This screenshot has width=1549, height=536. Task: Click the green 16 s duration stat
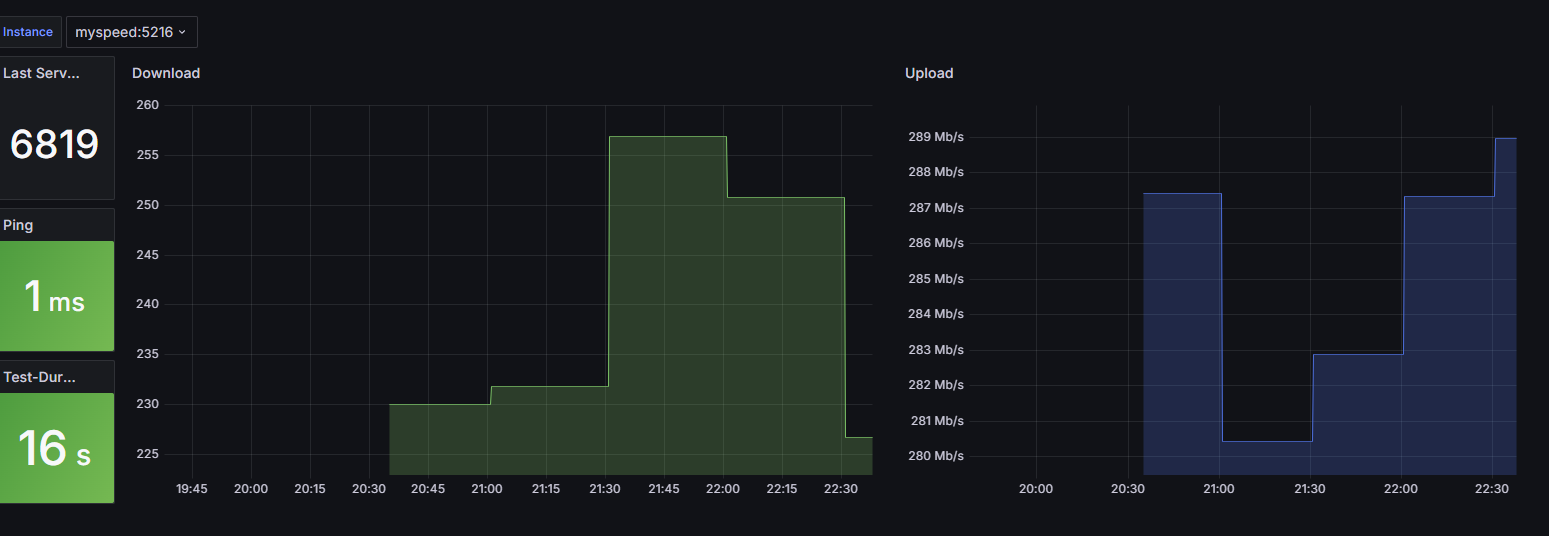[x=55, y=449]
